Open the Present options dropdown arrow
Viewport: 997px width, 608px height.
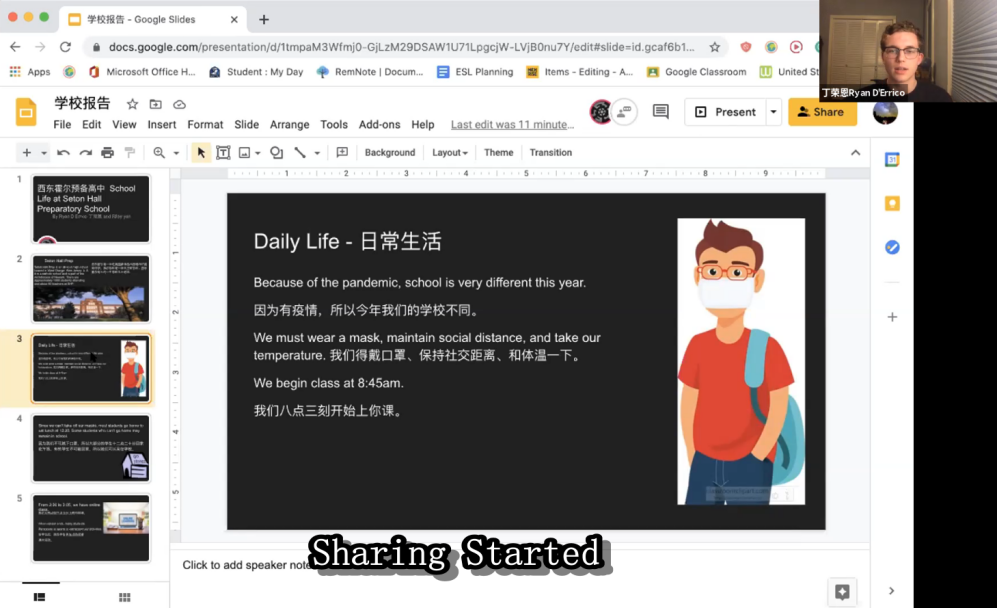pos(773,112)
